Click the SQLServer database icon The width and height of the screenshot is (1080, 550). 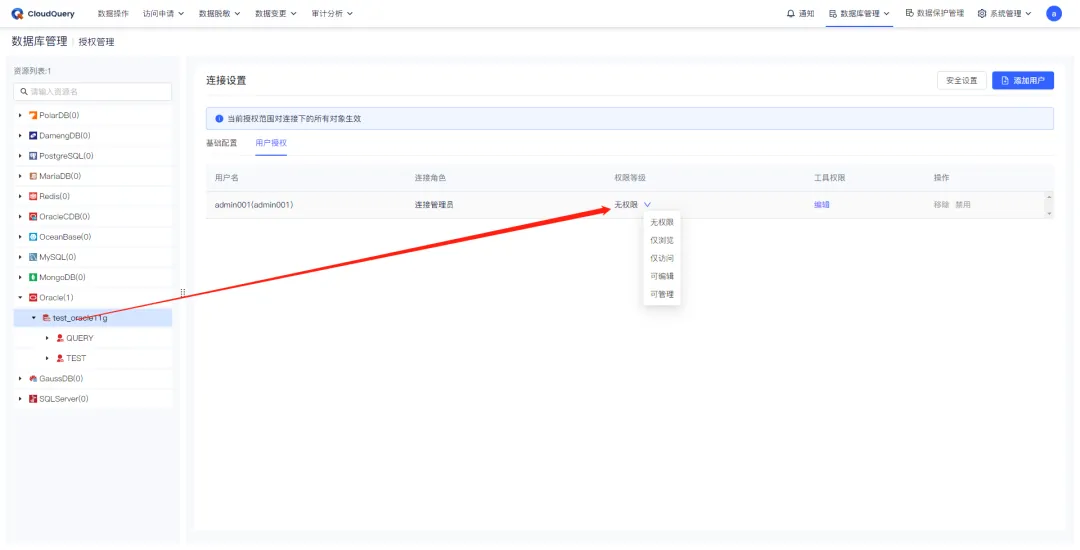point(33,399)
